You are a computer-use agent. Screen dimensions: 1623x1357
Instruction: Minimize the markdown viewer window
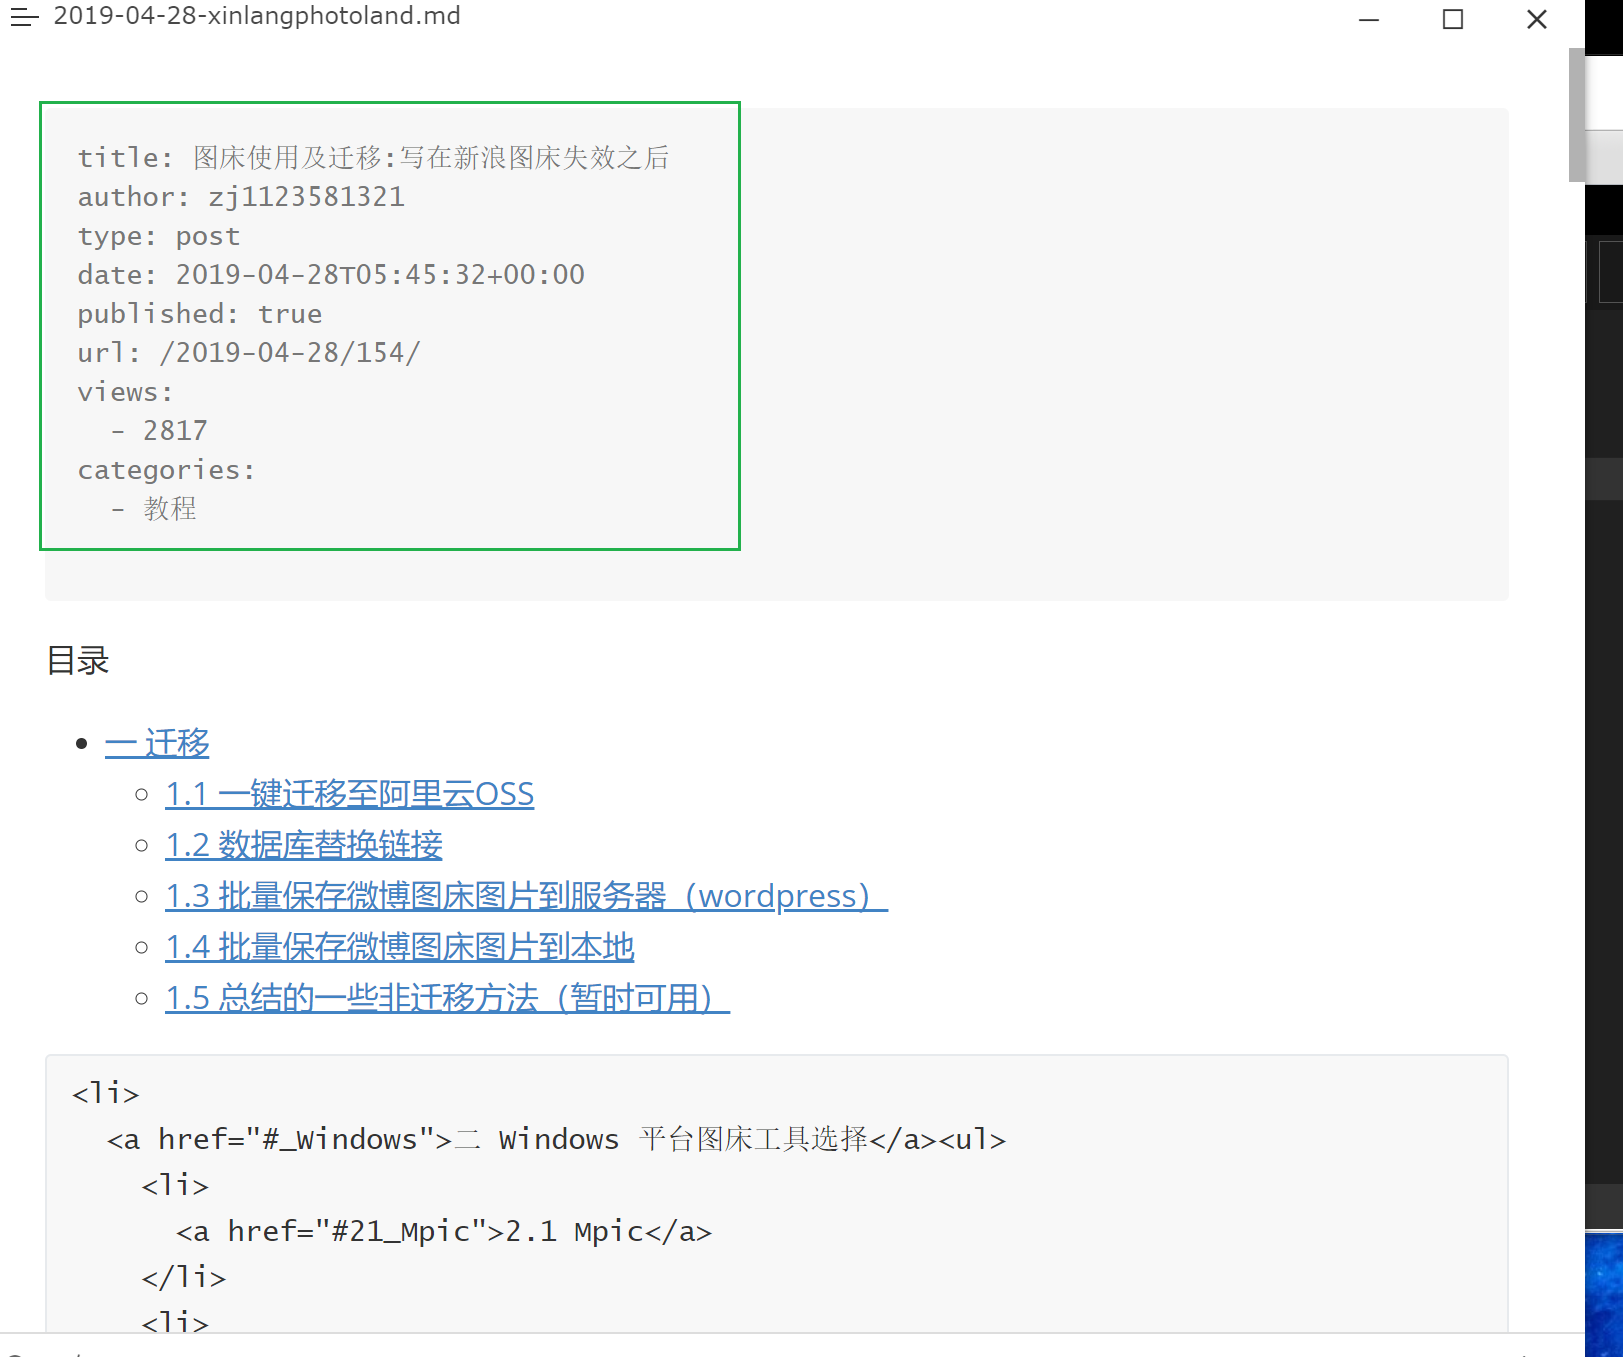tap(1369, 19)
